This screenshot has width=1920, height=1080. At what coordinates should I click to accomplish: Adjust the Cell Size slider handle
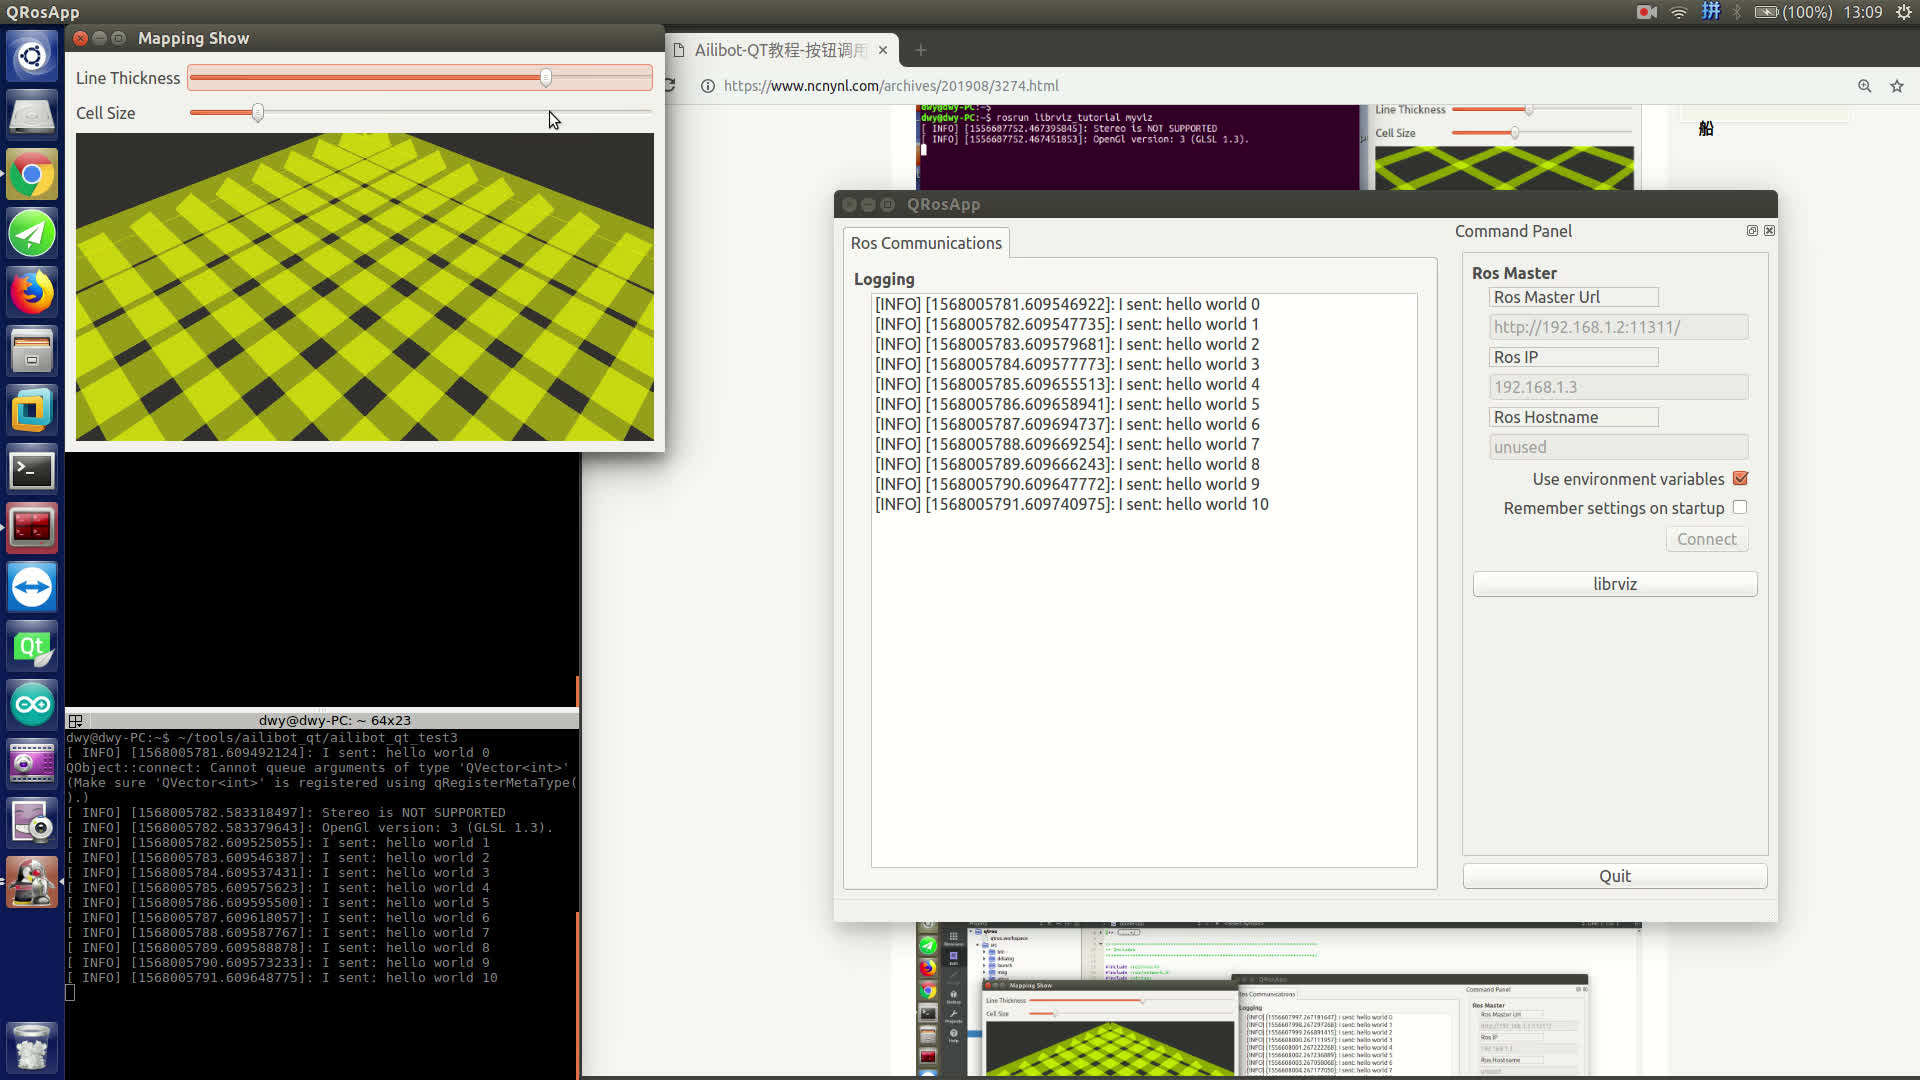258,113
